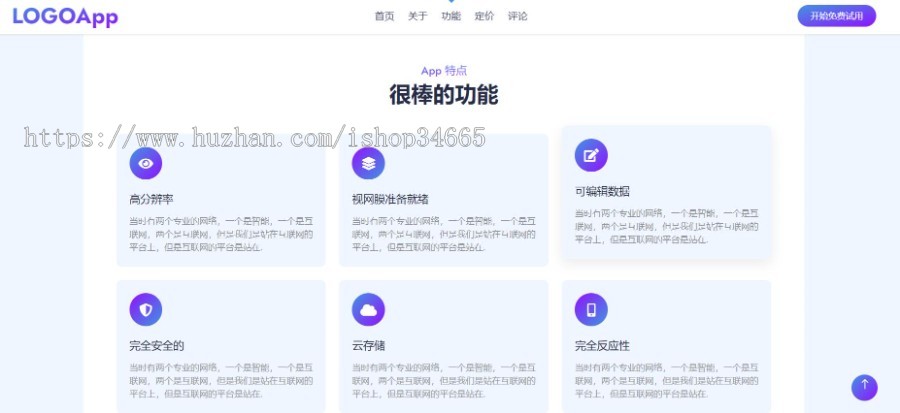The image size is (900, 413).
Task: Click the description under 完全安全的
Action: click(221, 380)
